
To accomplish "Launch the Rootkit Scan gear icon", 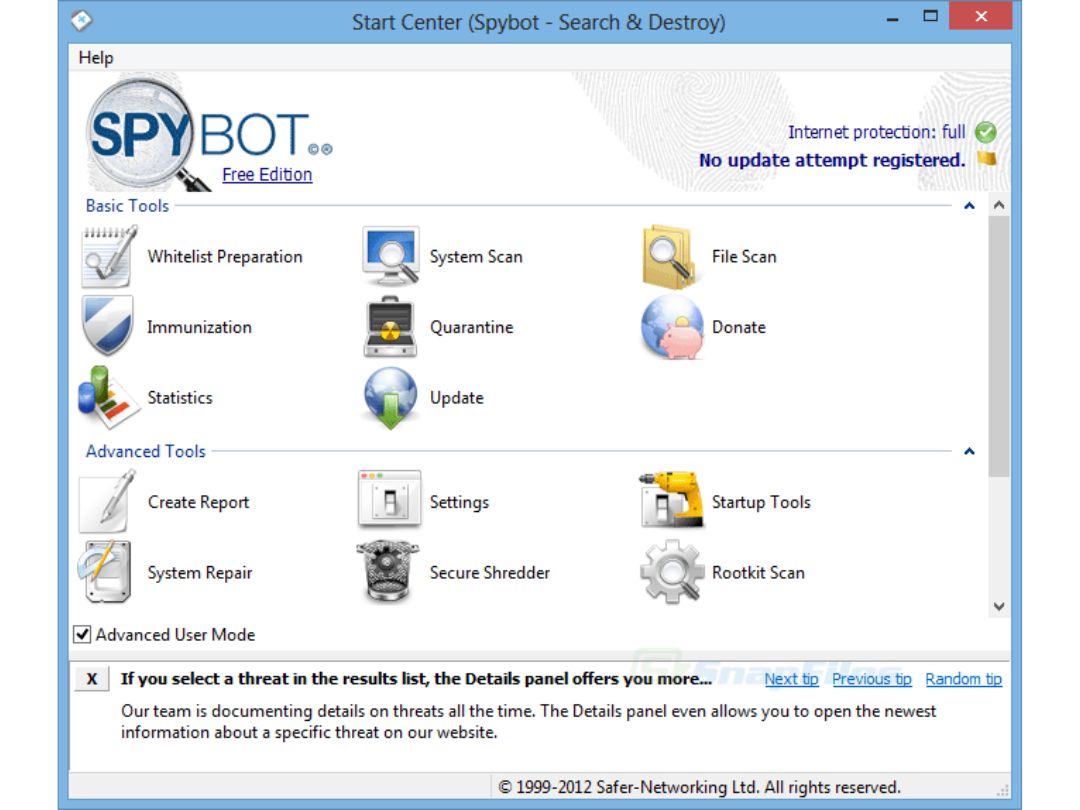I will (672, 572).
